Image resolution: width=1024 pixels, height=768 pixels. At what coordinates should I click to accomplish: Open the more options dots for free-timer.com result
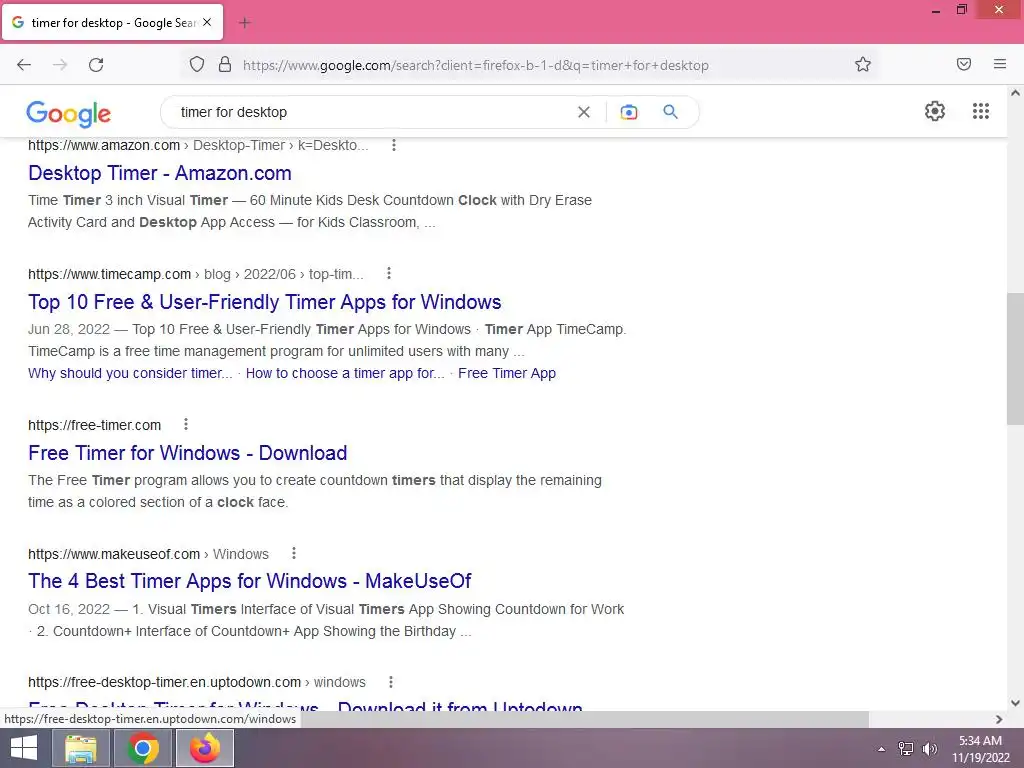pyautogui.click(x=185, y=424)
